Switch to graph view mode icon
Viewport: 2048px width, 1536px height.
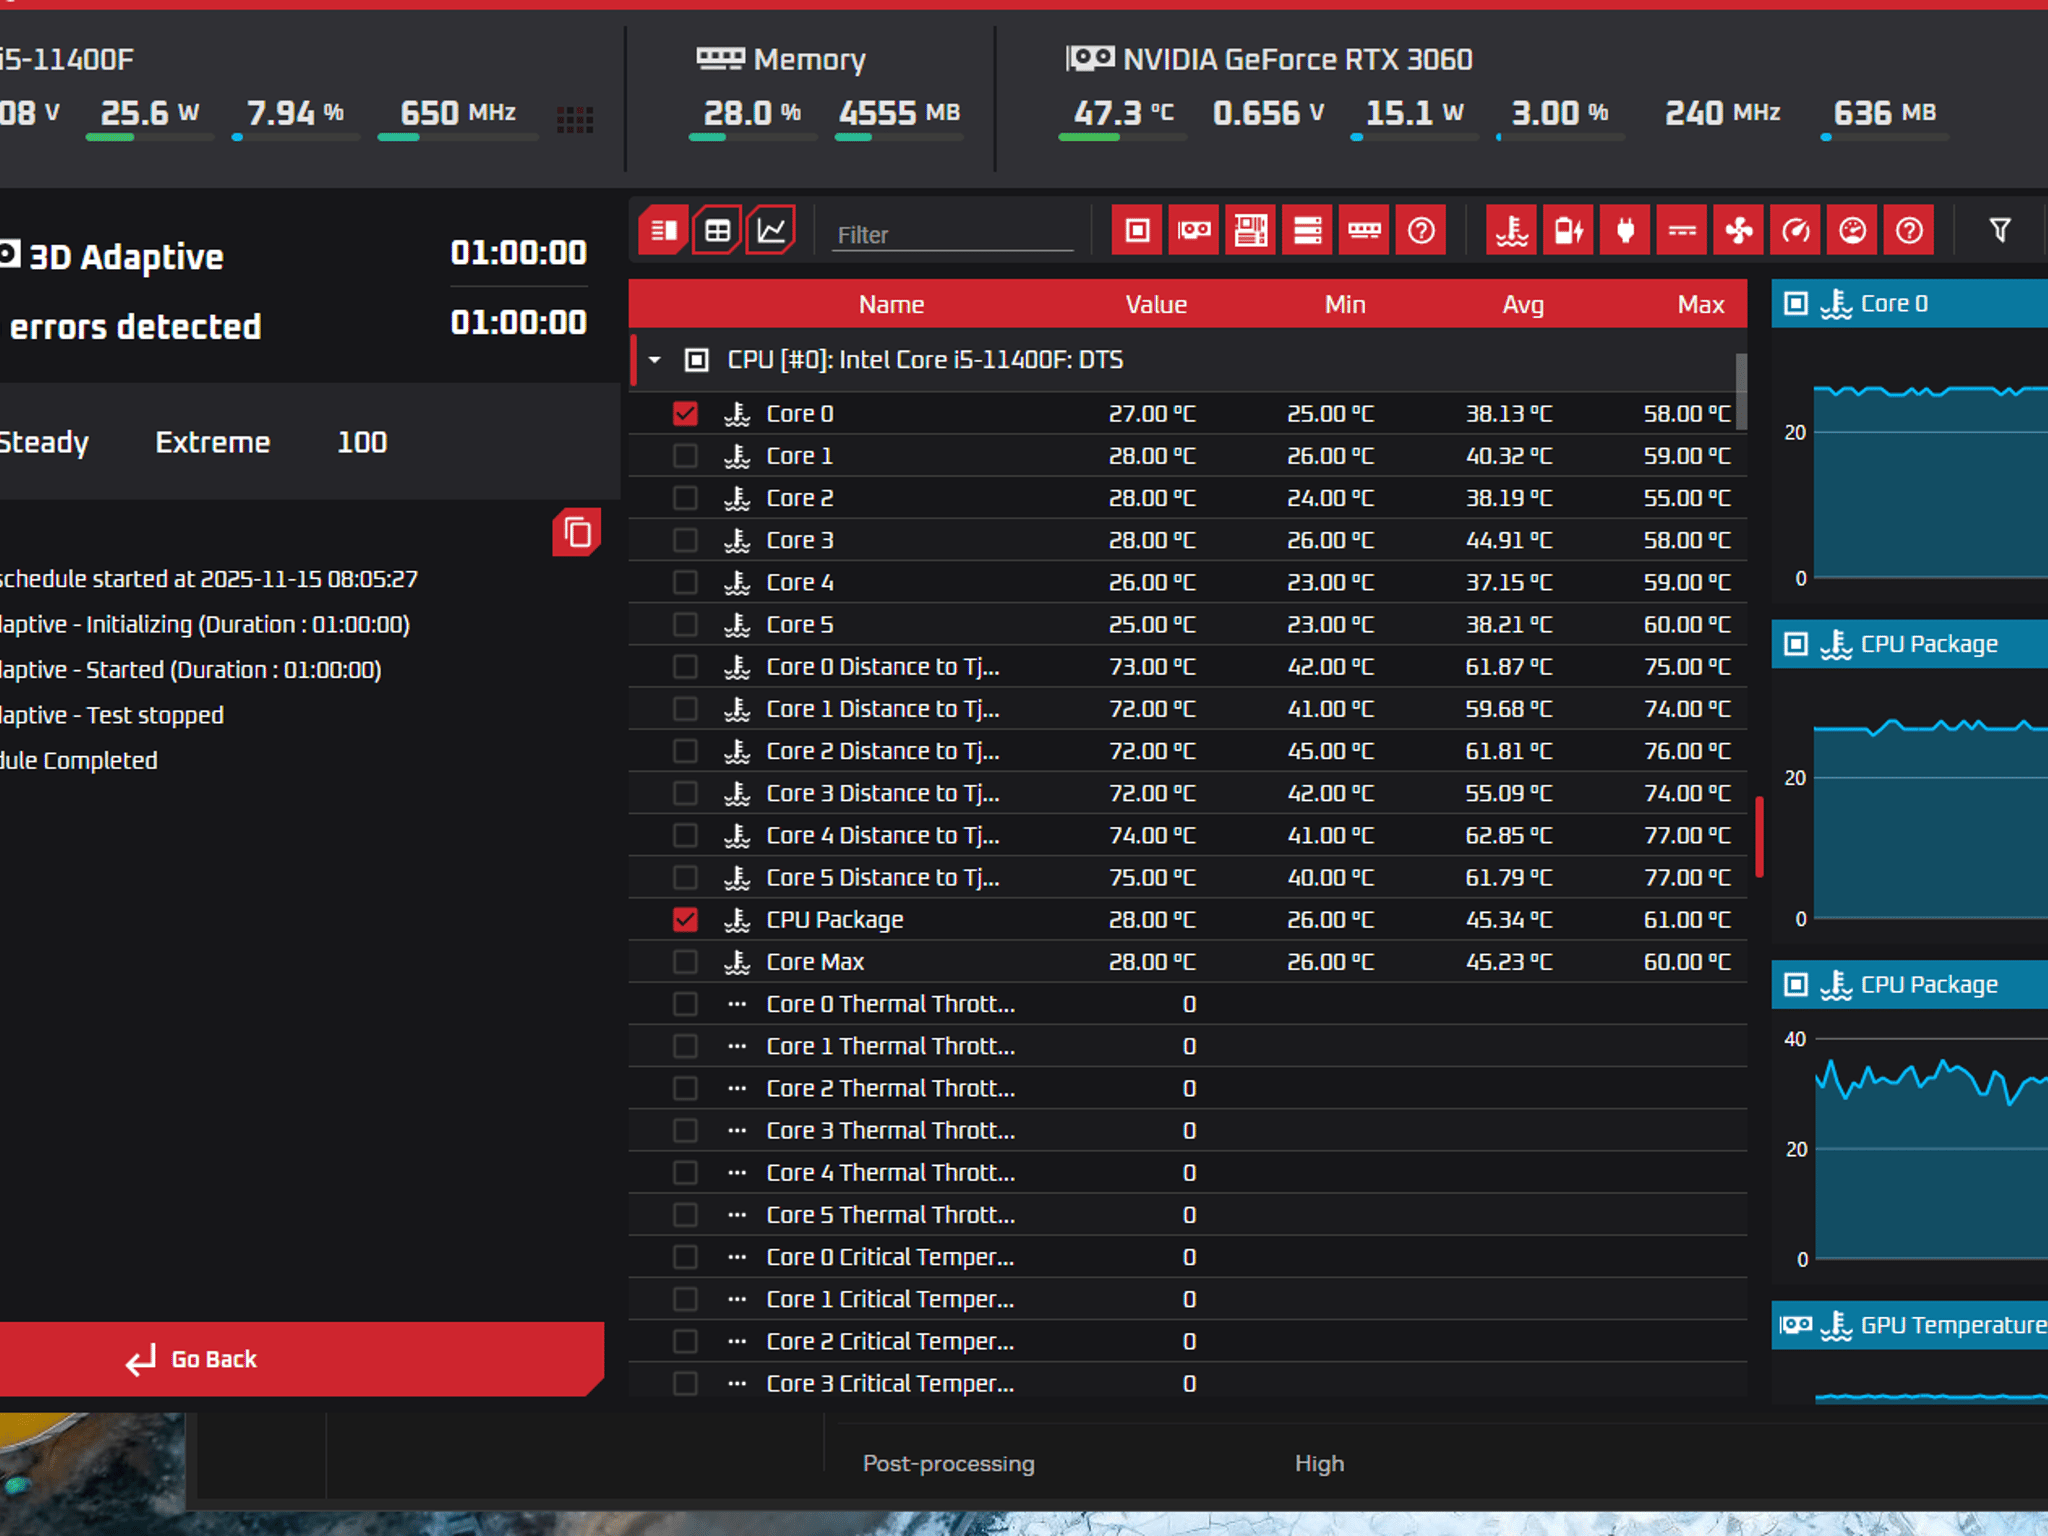click(771, 231)
